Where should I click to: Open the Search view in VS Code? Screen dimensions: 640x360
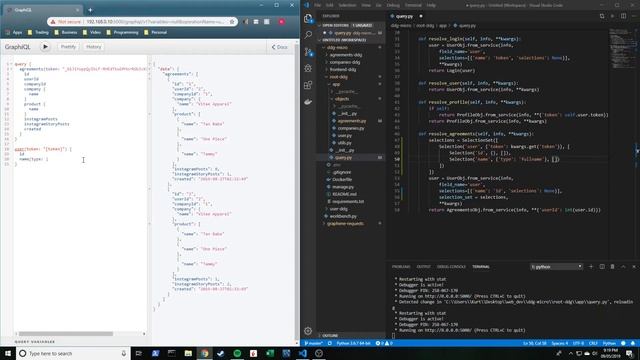coord(308,35)
